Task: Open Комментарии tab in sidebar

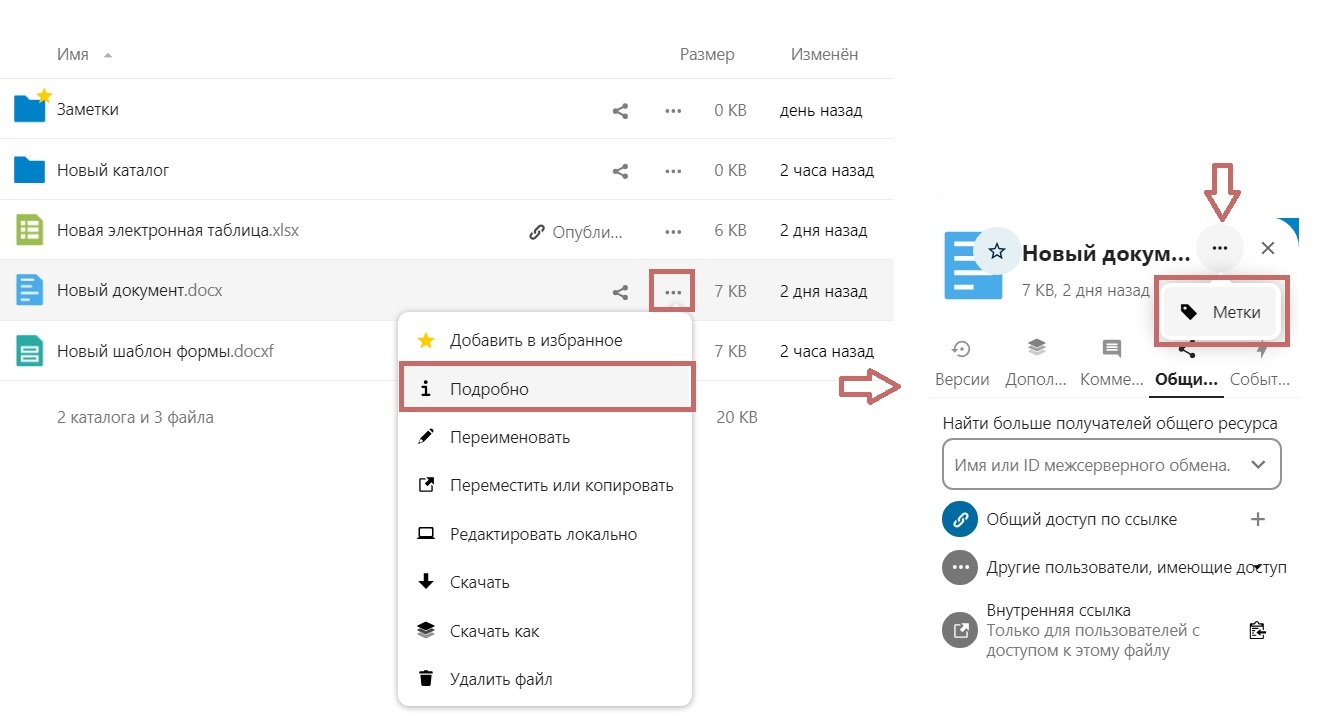Action: [x=1111, y=365]
